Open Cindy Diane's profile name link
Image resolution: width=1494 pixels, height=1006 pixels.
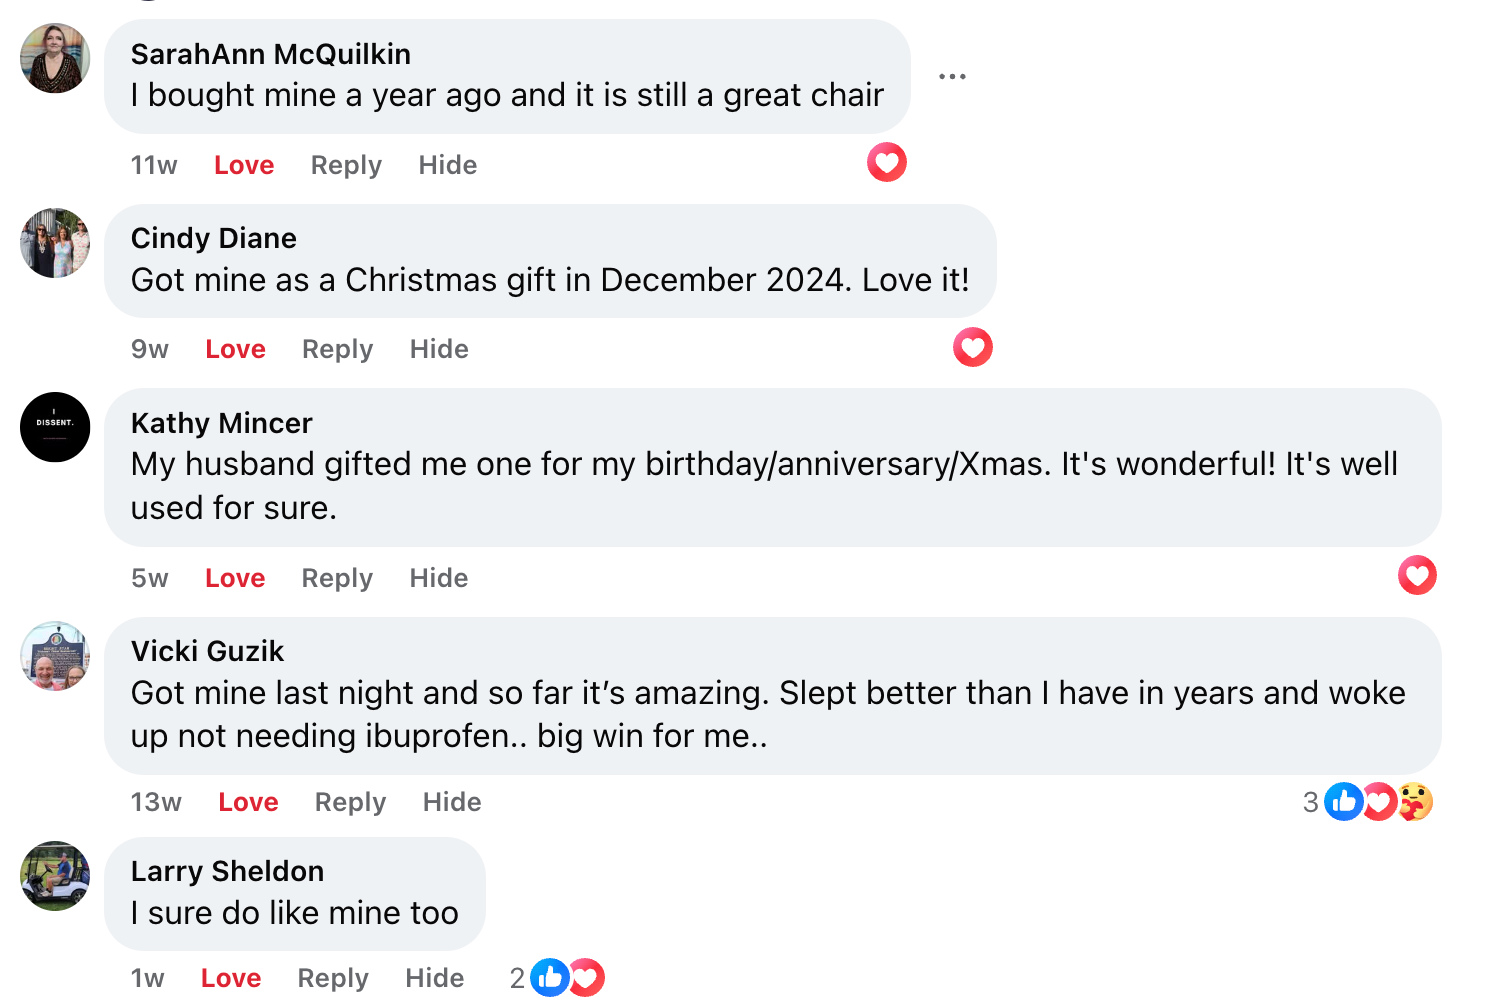pyautogui.click(x=213, y=238)
